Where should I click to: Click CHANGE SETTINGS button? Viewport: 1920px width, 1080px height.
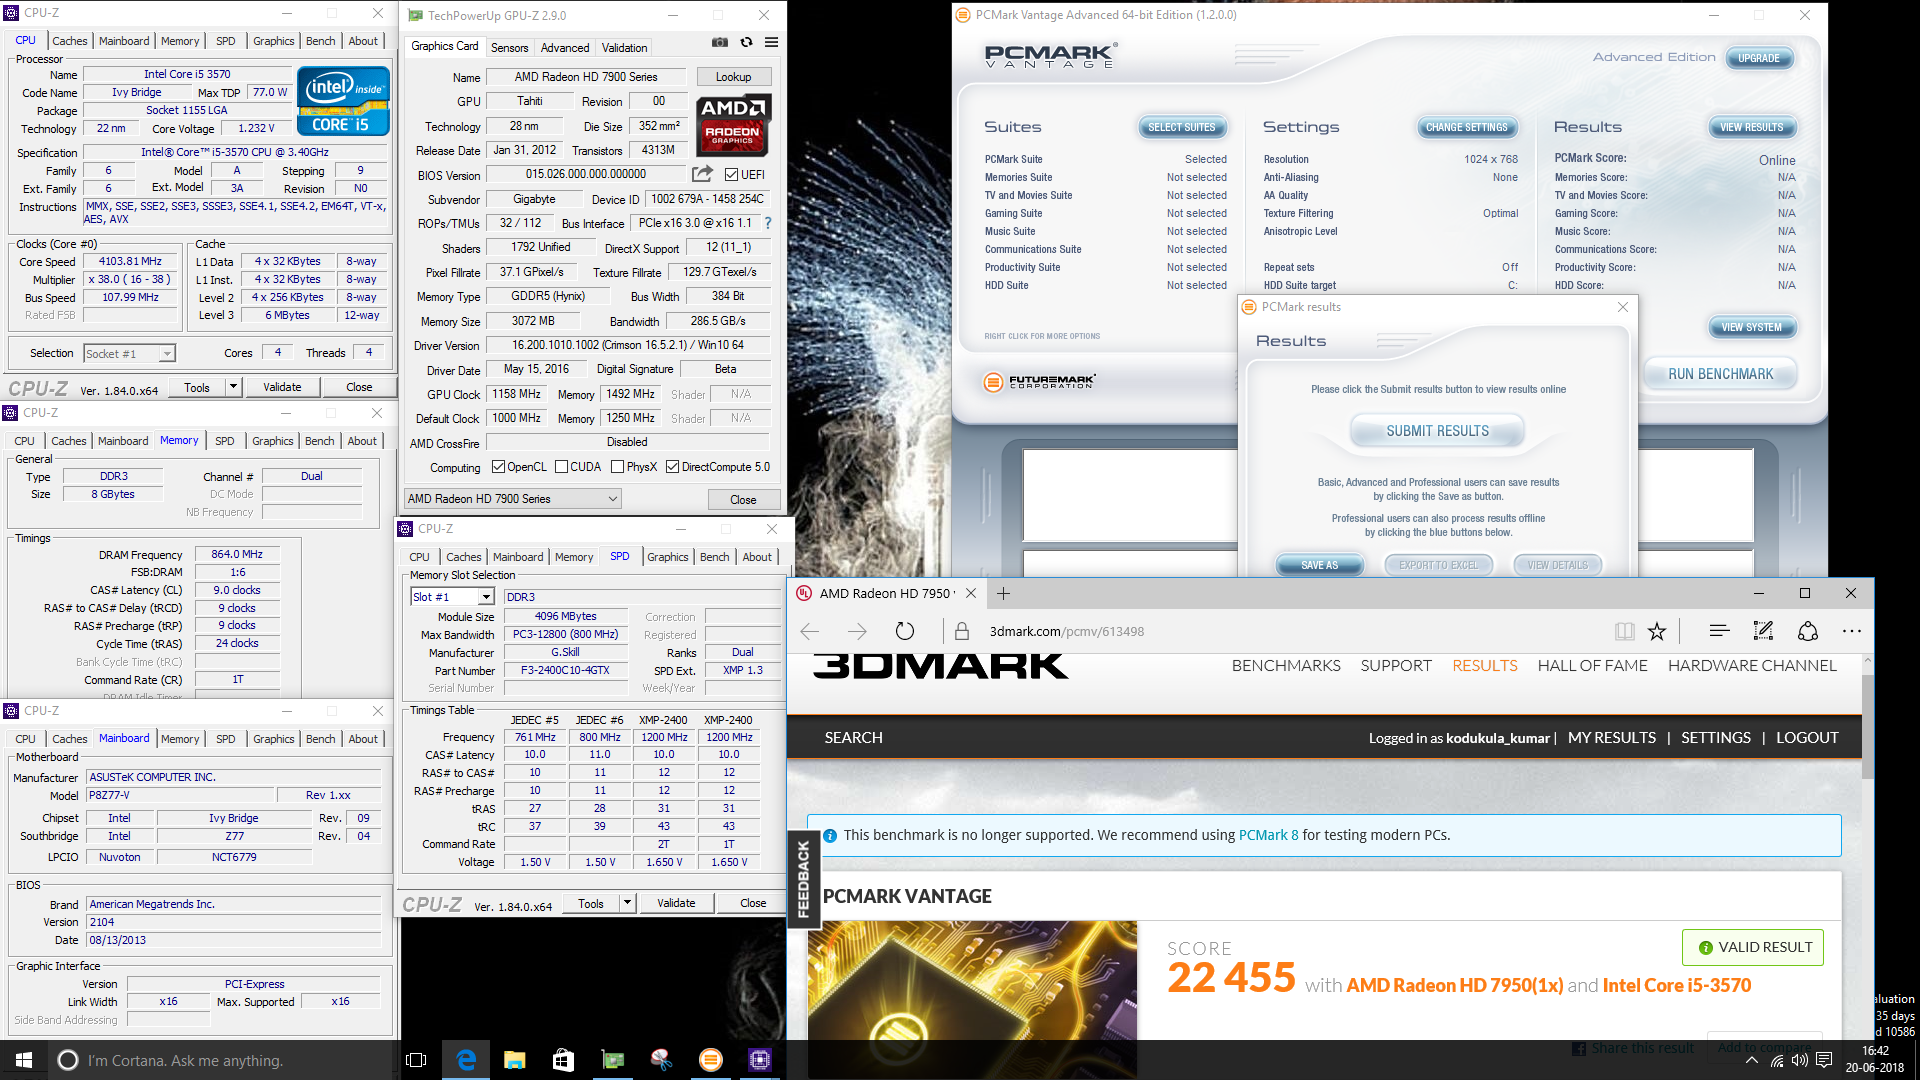pos(1466,127)
